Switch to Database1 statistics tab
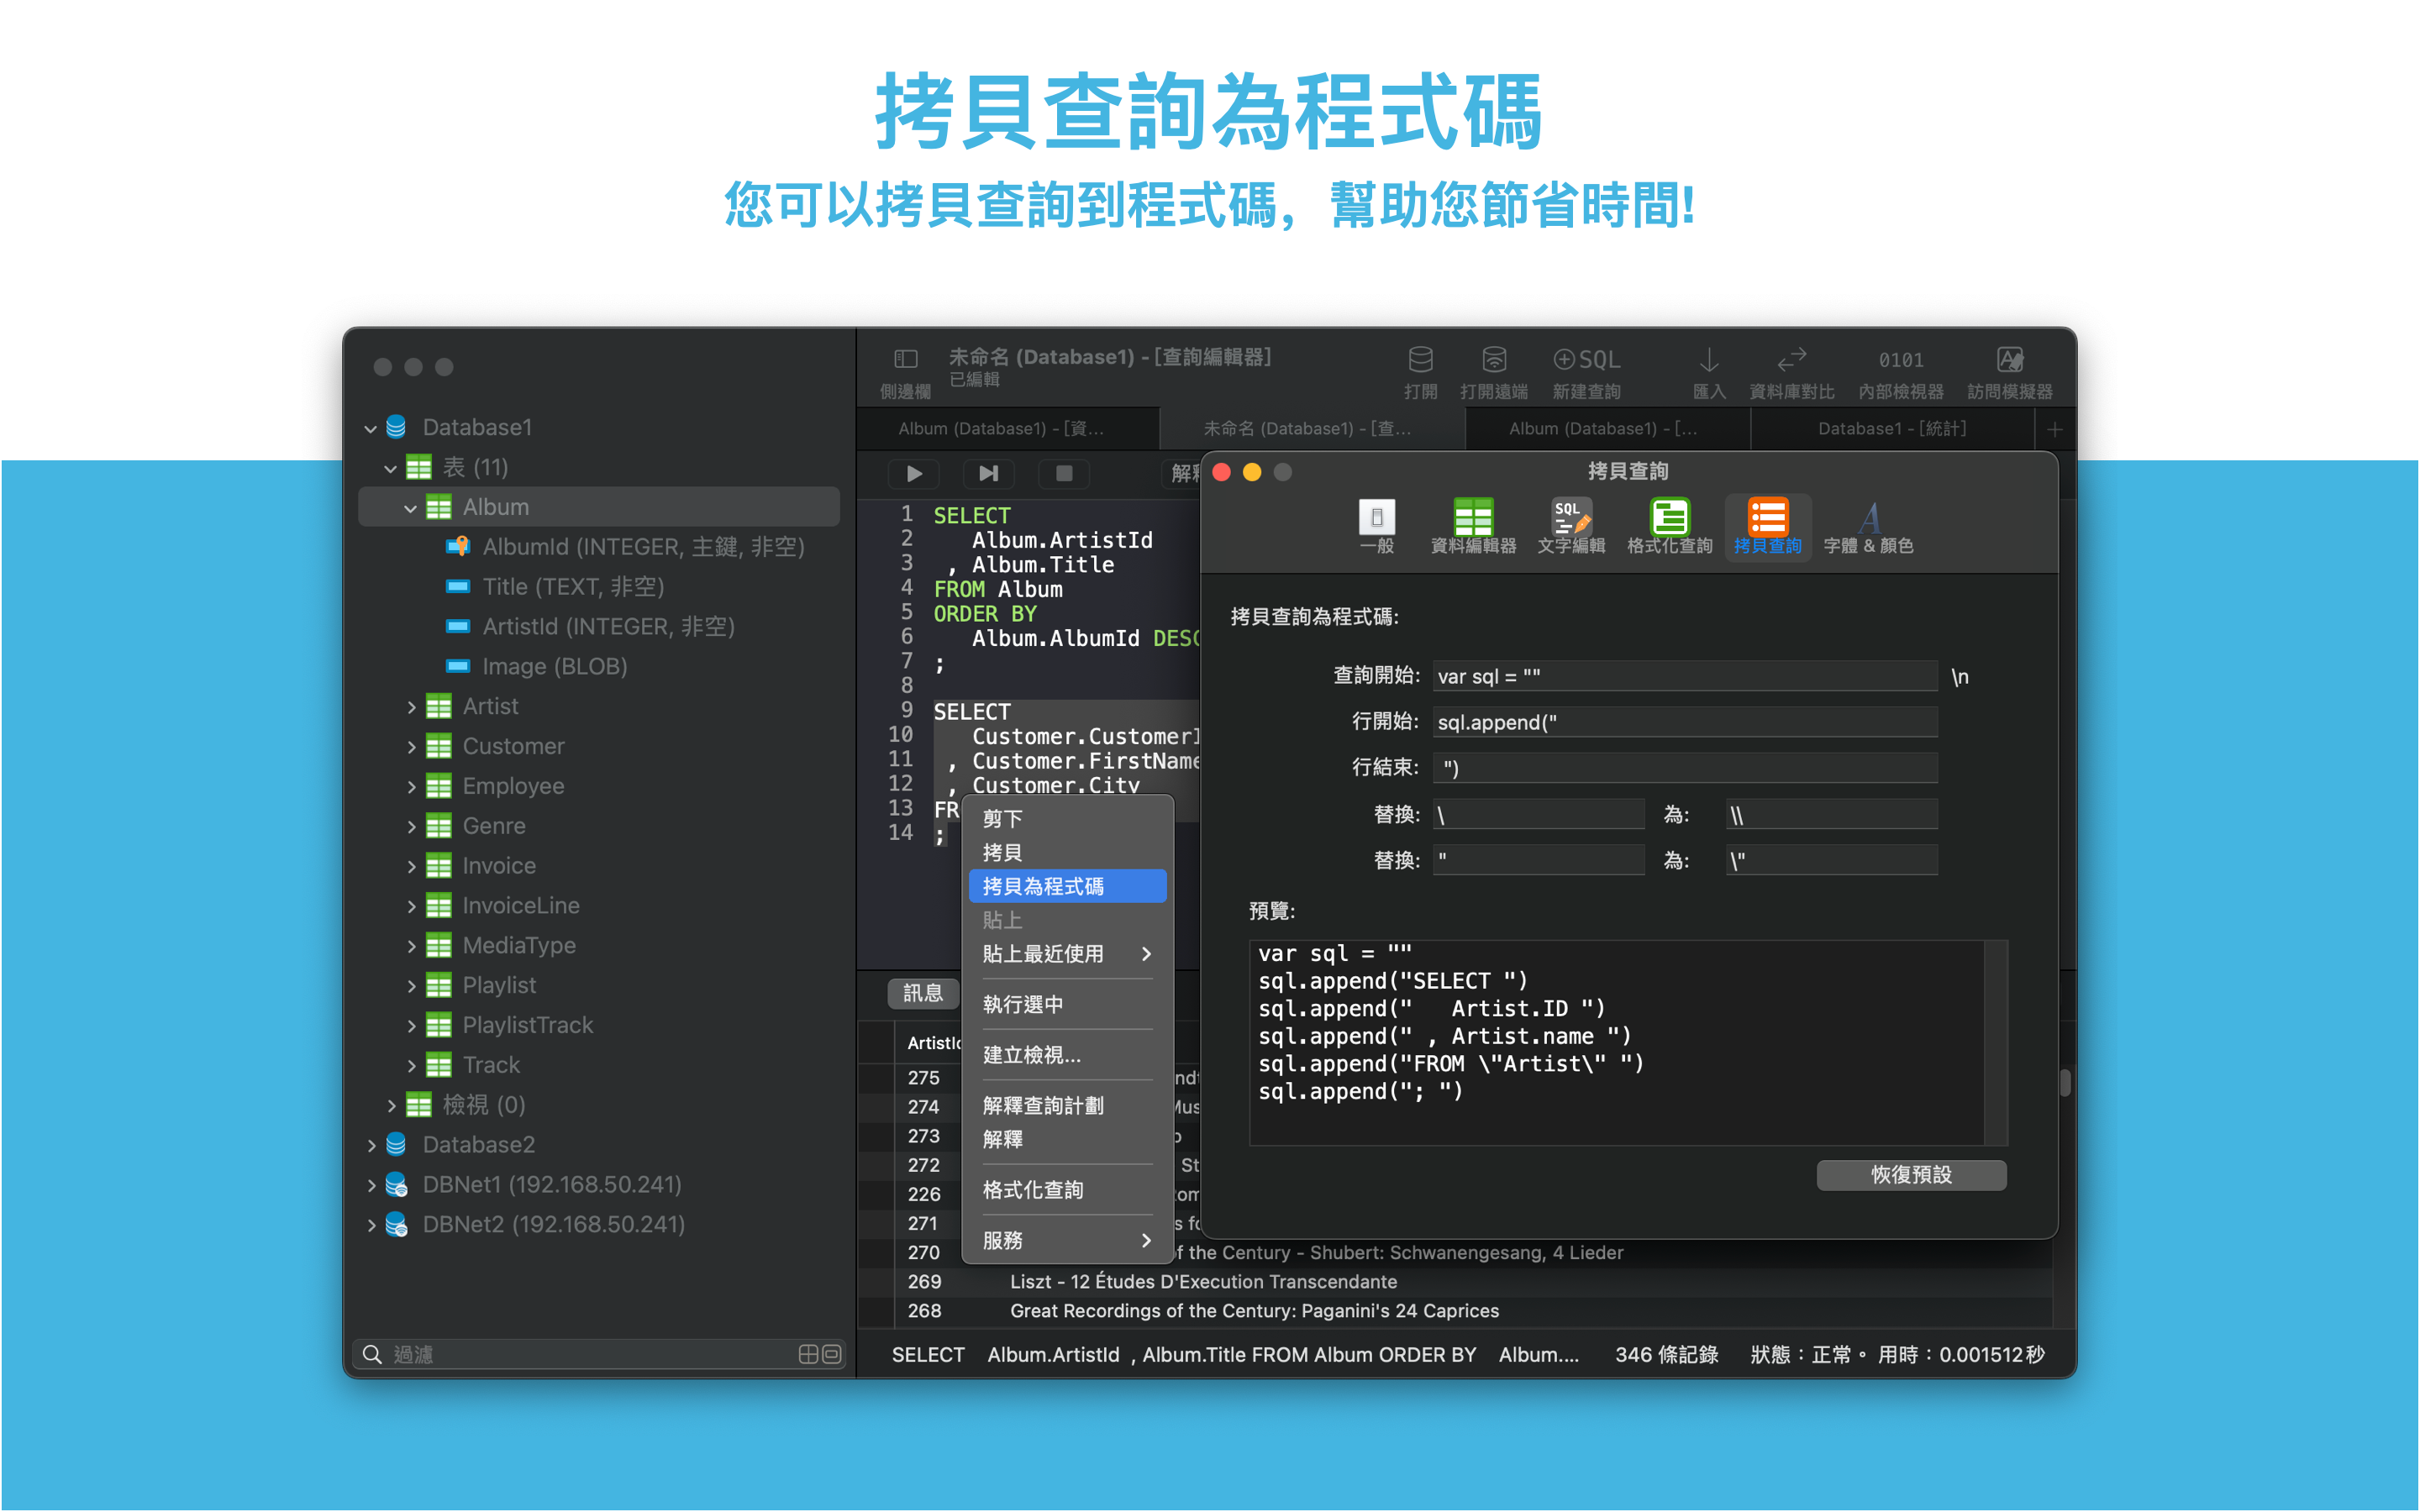Viewport: 2420px width, 1512px height. coord(1891,429)
